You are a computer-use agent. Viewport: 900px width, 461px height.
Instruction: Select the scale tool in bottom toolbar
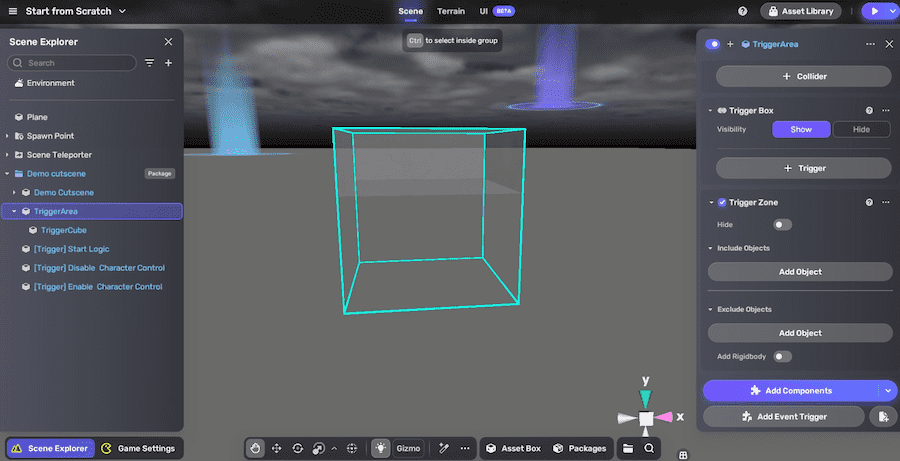[319, 448]
